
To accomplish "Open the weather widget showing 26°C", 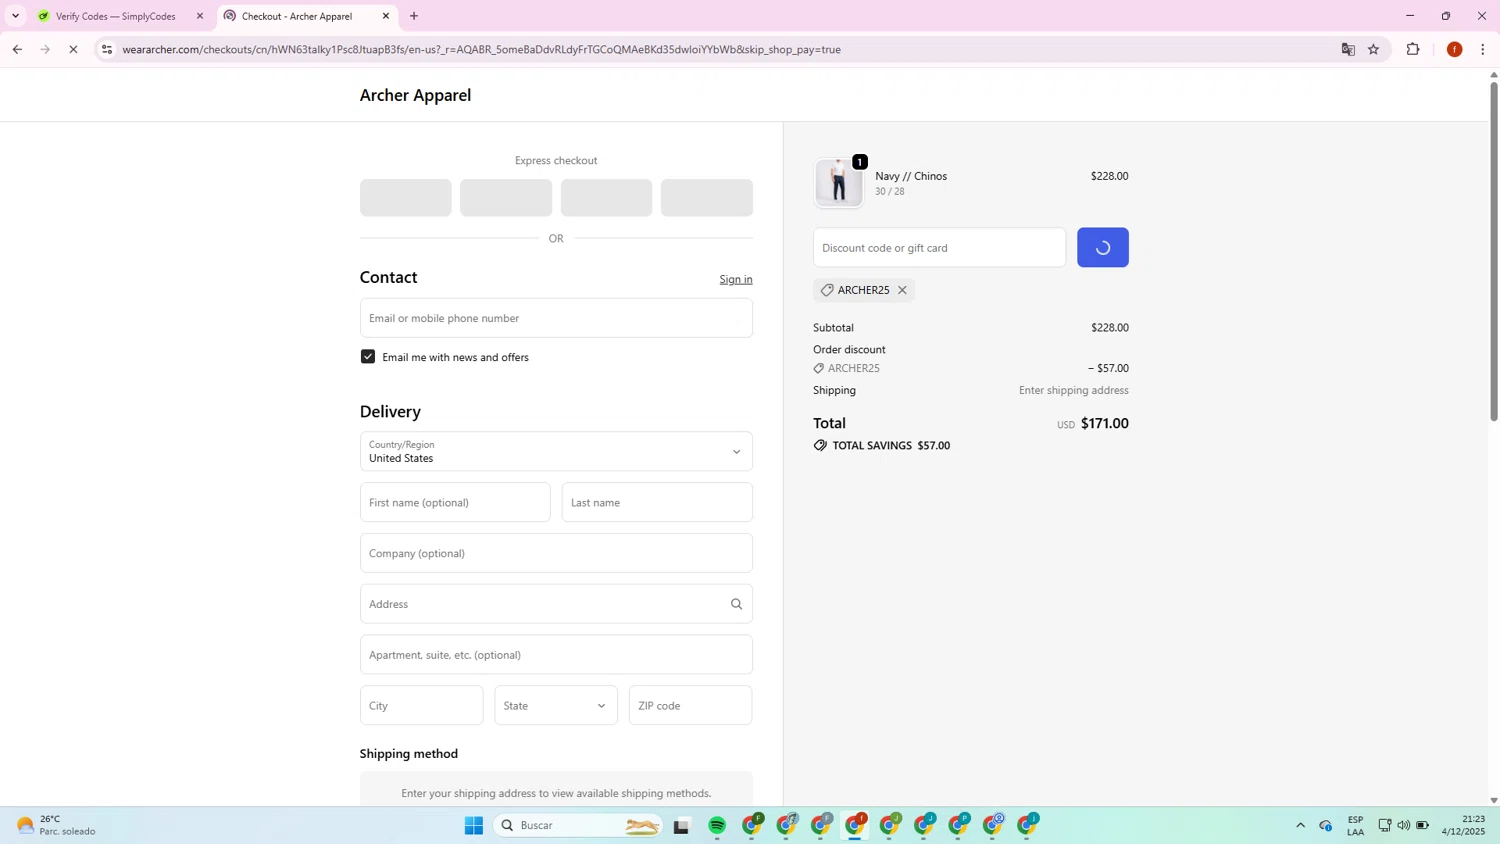I will click(56, 826).
